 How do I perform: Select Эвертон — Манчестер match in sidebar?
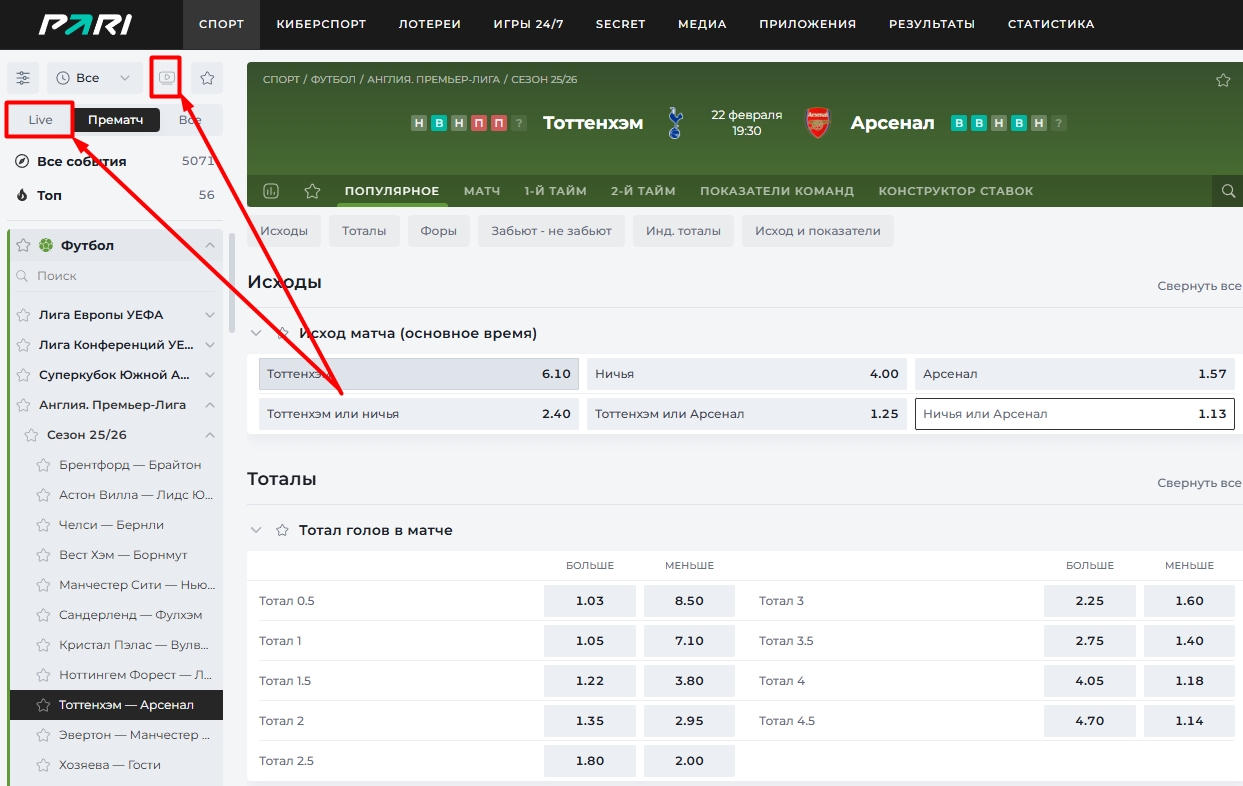click(x=134, y=735)
